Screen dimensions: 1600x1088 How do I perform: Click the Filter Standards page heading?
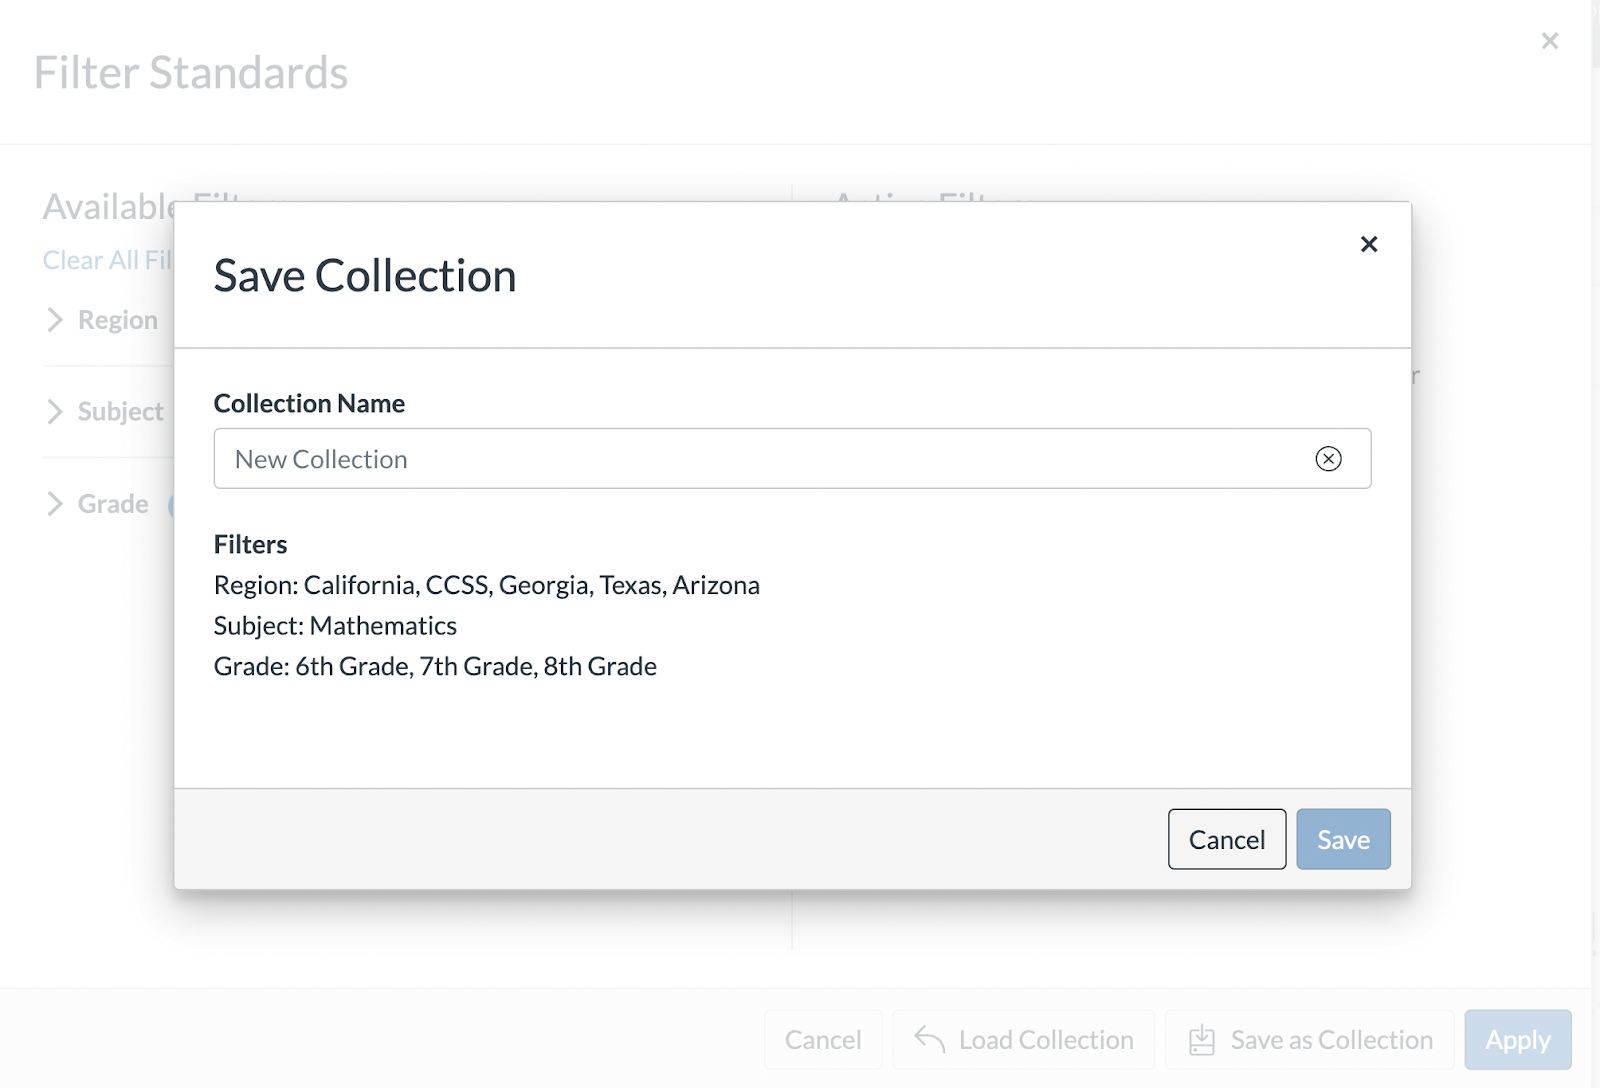(x=191, y=73)
